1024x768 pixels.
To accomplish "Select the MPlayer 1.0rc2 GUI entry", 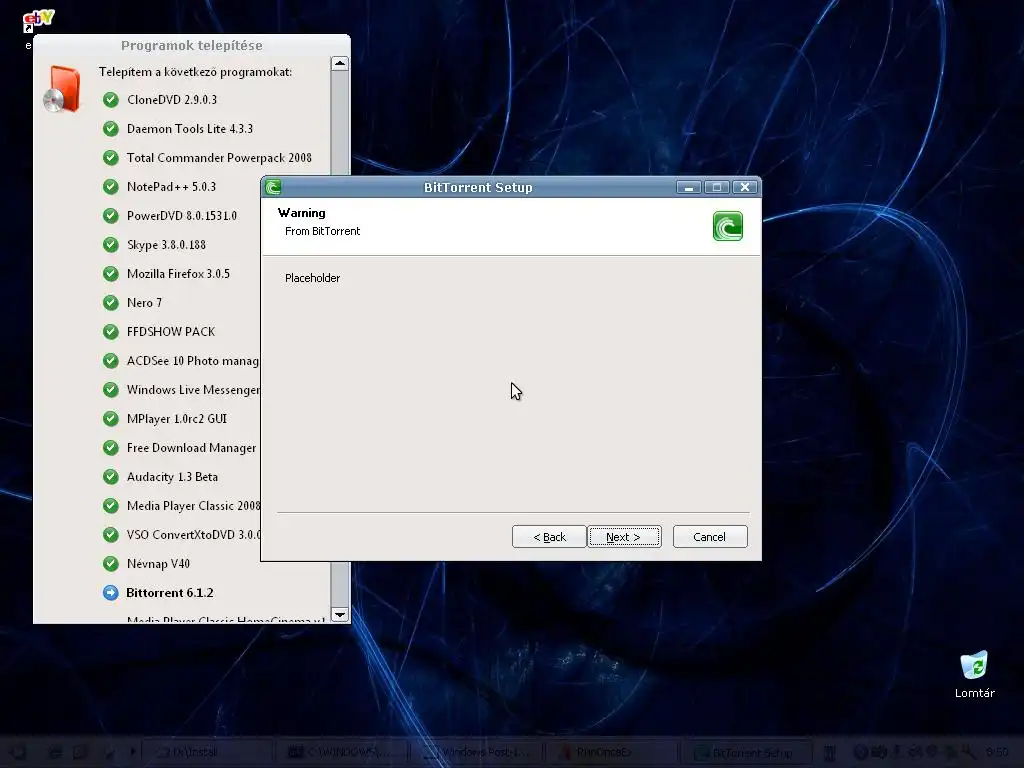I will point(177,419).
